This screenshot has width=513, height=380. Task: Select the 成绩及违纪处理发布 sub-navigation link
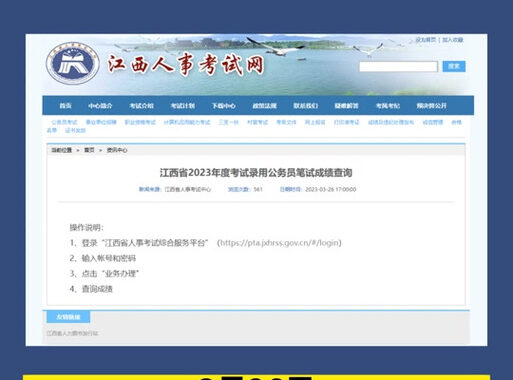(391, 122)
